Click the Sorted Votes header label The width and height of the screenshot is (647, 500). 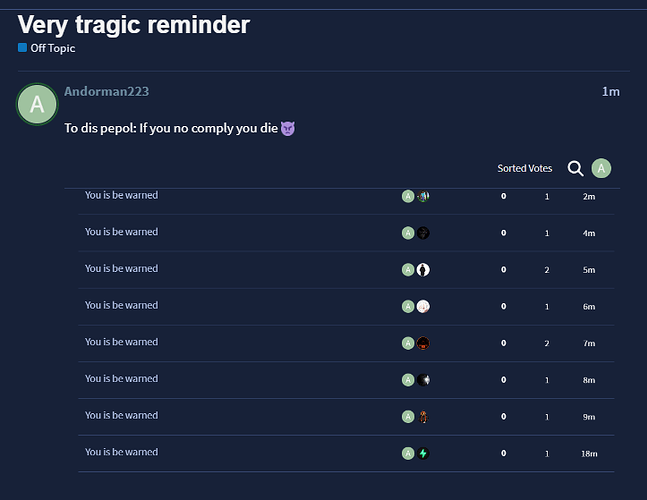[524, 168]
